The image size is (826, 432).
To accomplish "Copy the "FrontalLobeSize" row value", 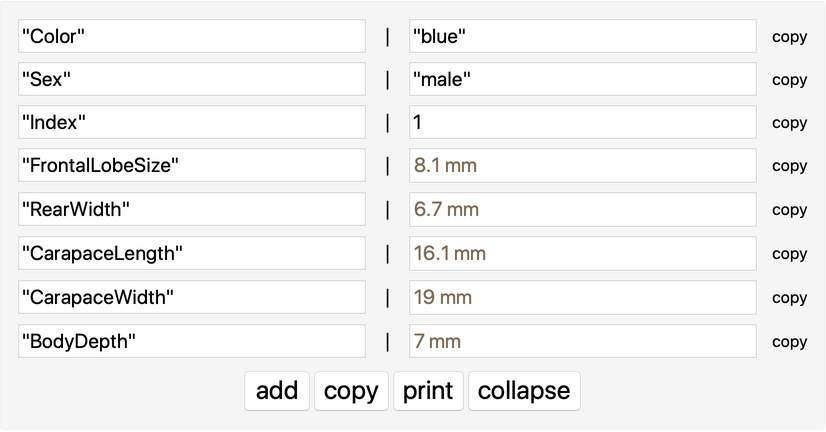I will pos(789,166).
